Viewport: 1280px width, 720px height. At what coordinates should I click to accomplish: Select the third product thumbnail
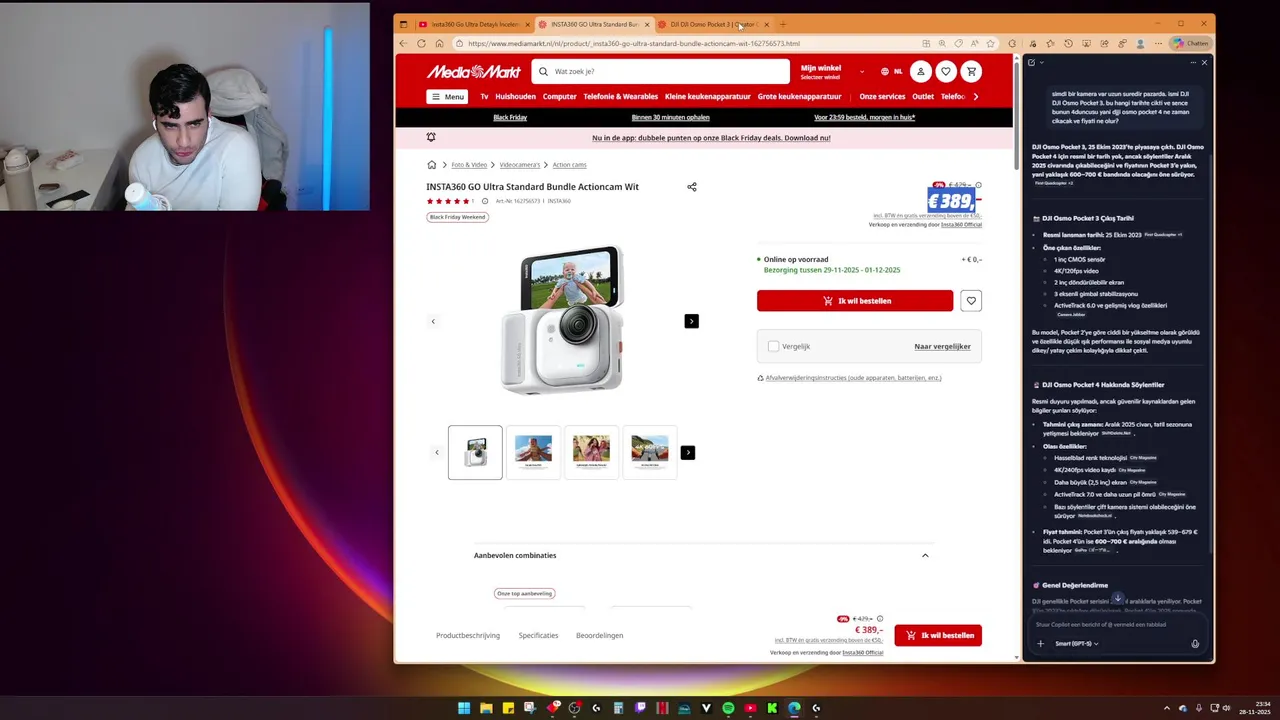pyautogui.click(x=591, y=453)
